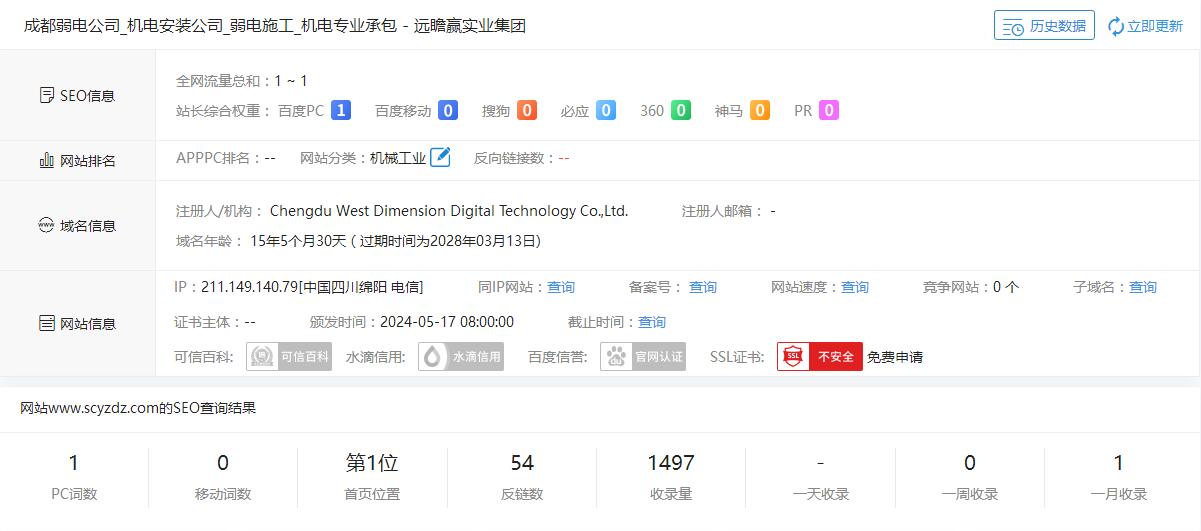The height and width of the screenshot is (531, 1201).
Task: Click the Biying weight badge
Action: (605, 111)
